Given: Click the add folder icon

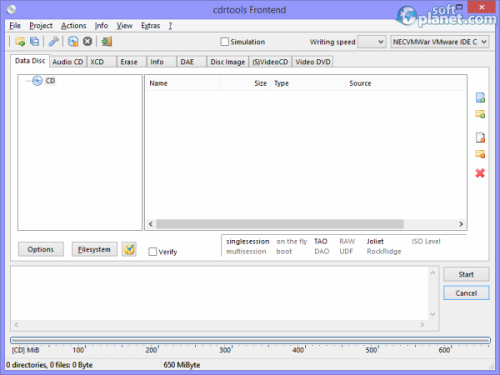Looking at the screenshot, I should point(480,114).
